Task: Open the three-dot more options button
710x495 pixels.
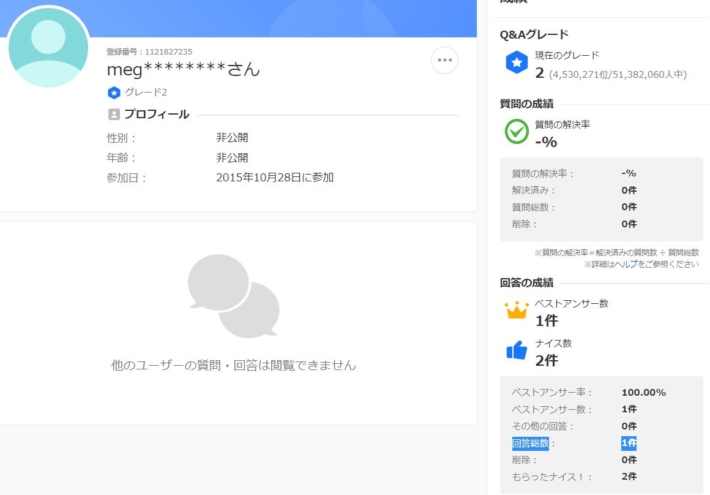Action: click(x=444, y=60)
